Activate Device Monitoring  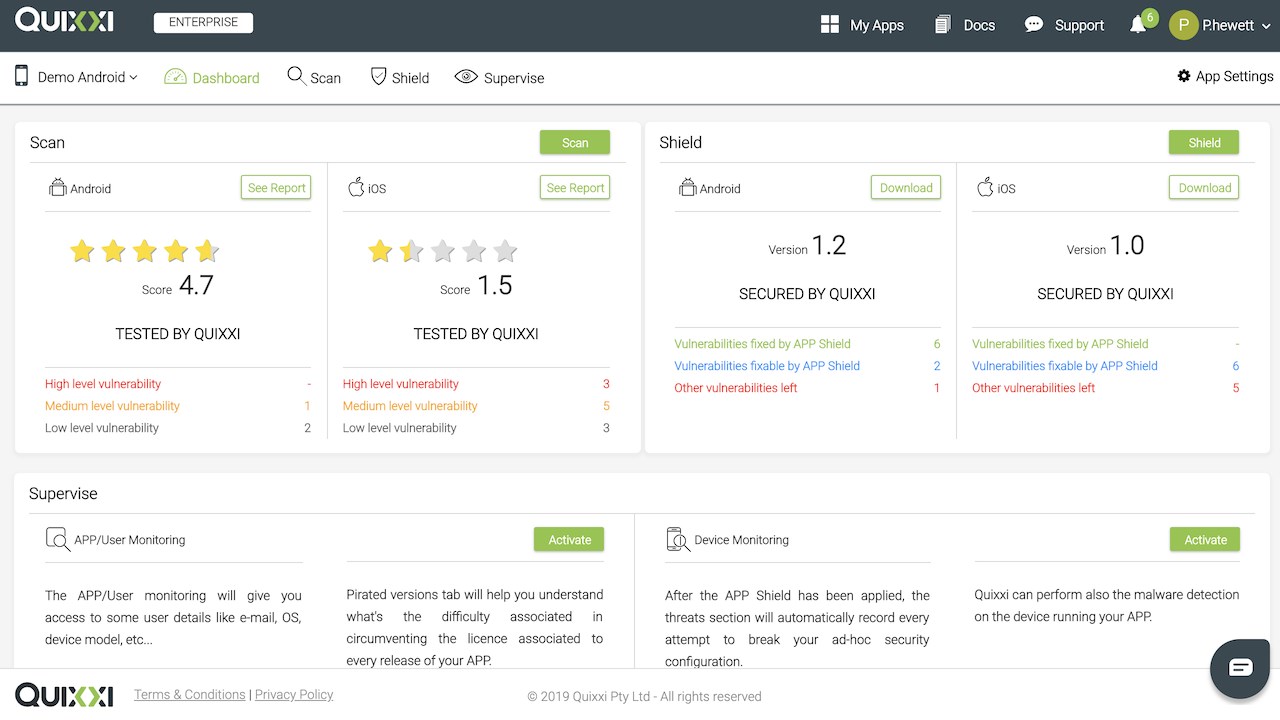[x=1205, y=539]
